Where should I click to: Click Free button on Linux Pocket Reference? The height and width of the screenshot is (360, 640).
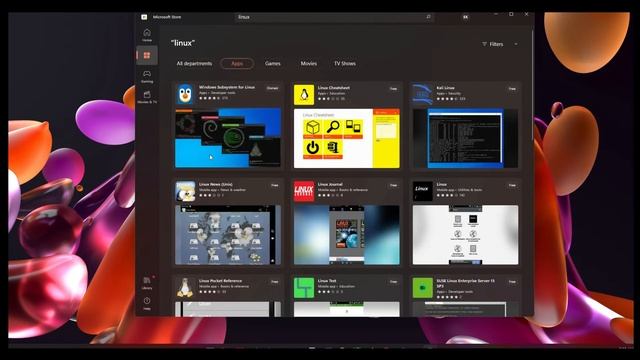coord(275,282)
